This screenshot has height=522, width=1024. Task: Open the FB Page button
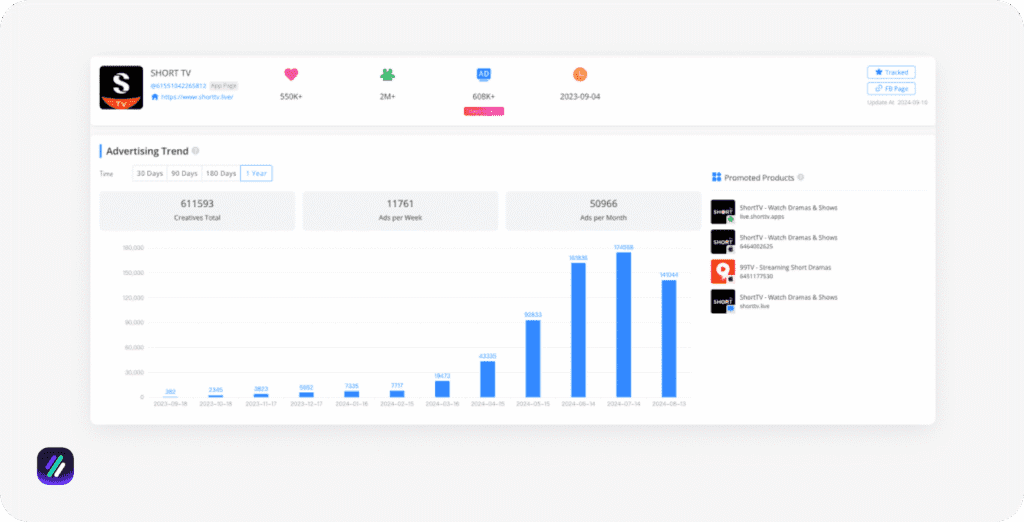pos(891,88)
